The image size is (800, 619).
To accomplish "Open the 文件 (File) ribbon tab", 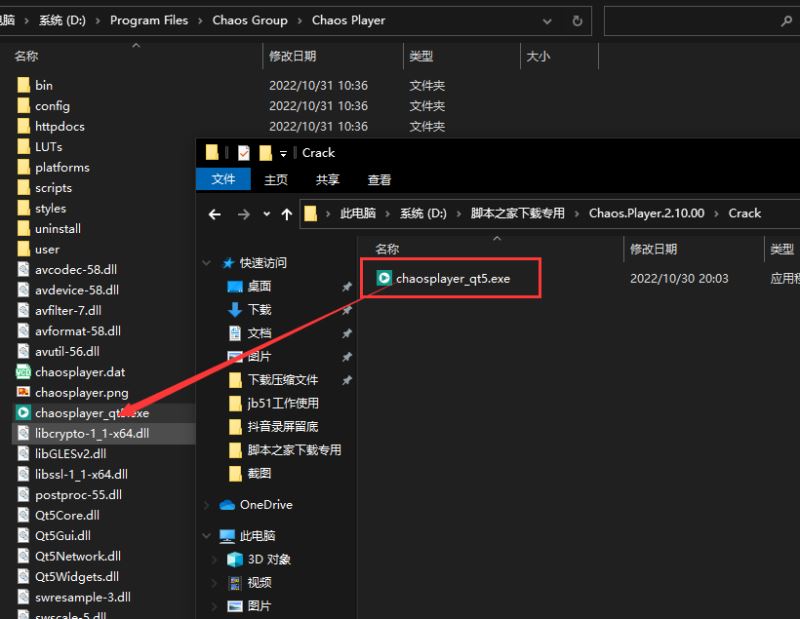I will 223,179.
